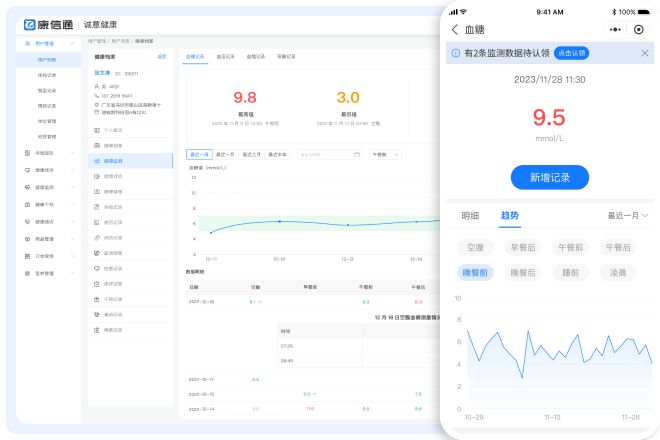660x440 pixels.
Task: Click the red 10.6 value in 2023-12-16 row
Action: click(x=418, y=302)
